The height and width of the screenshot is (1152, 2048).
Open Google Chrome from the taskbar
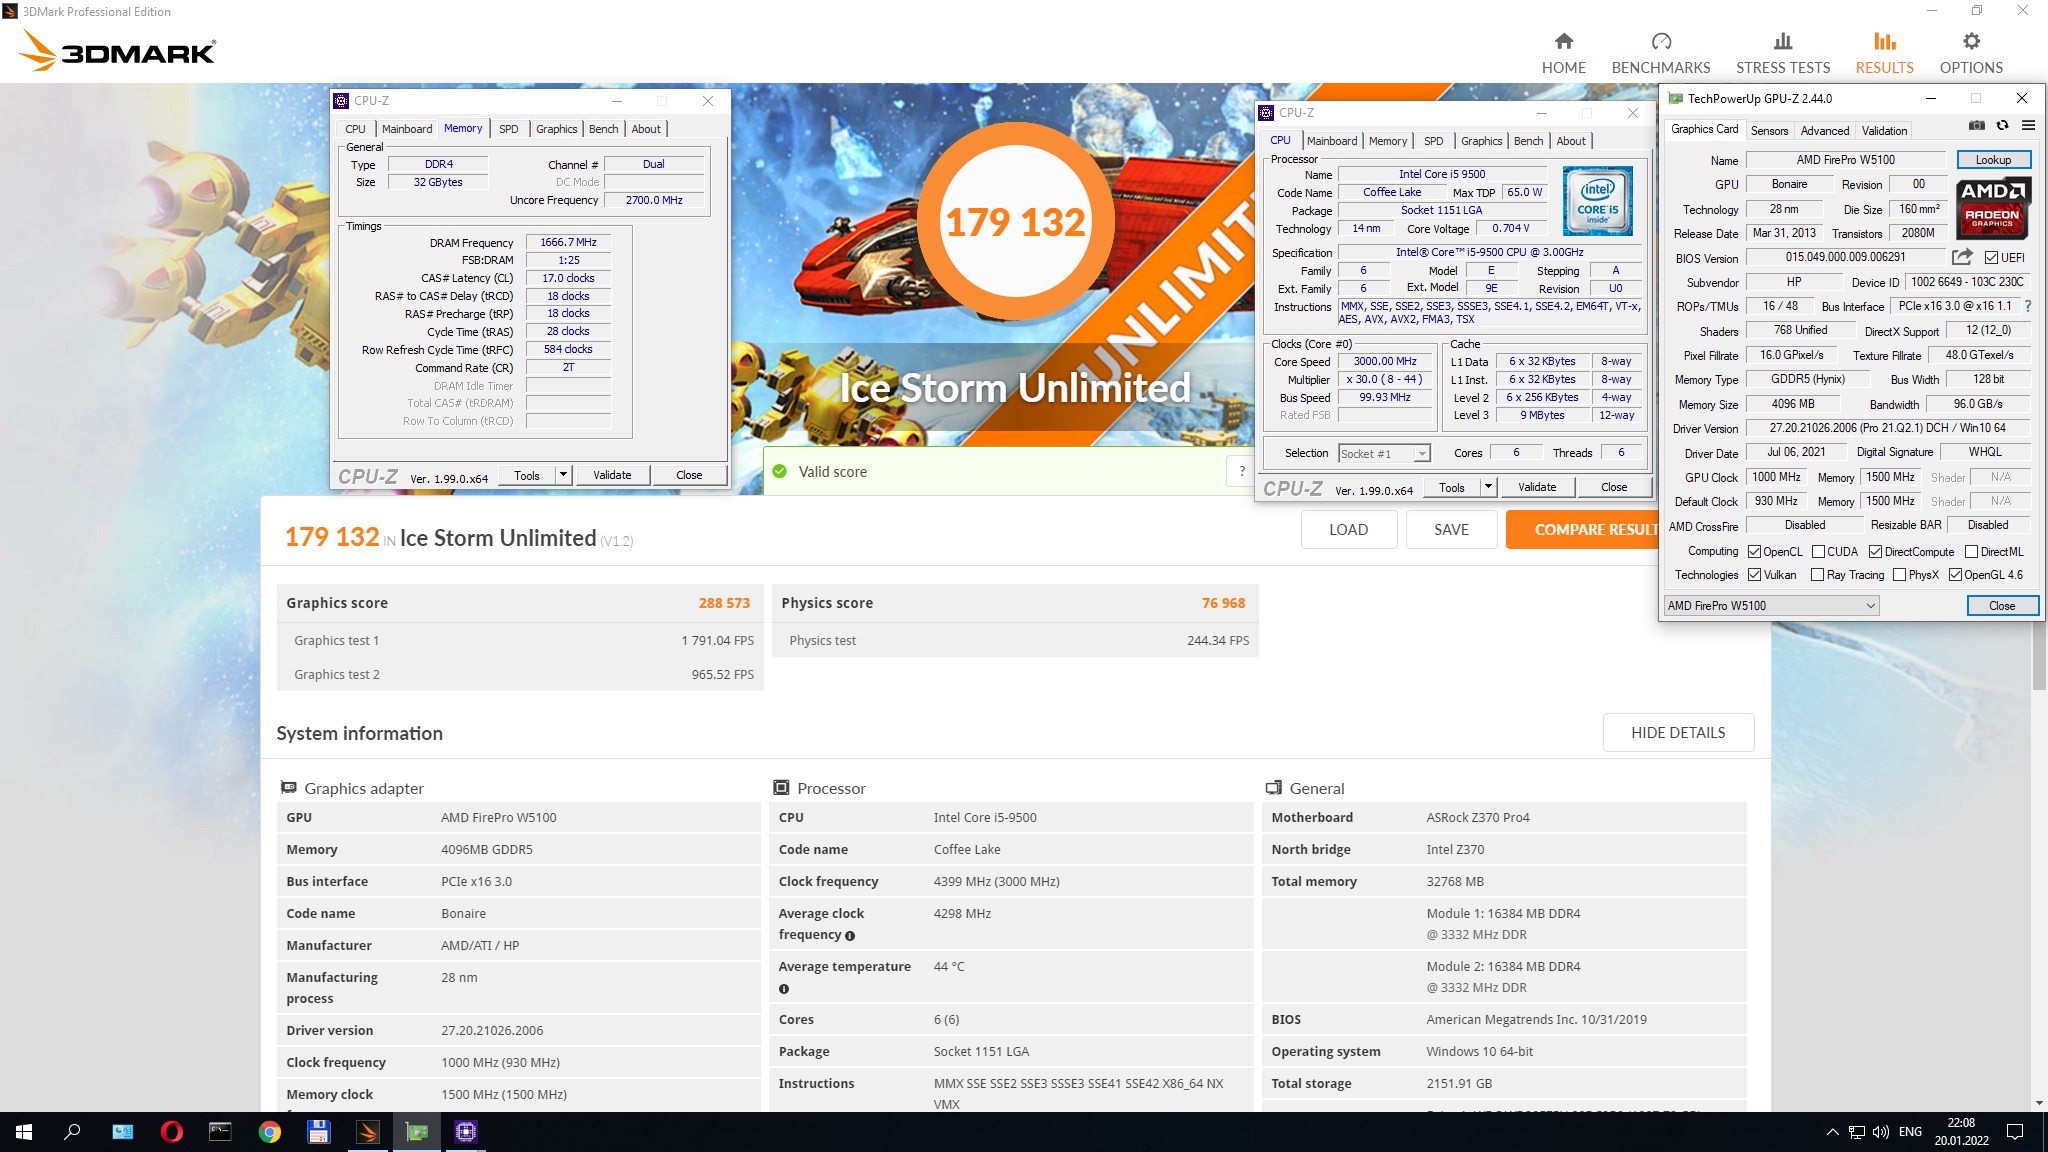point(269,1132)
